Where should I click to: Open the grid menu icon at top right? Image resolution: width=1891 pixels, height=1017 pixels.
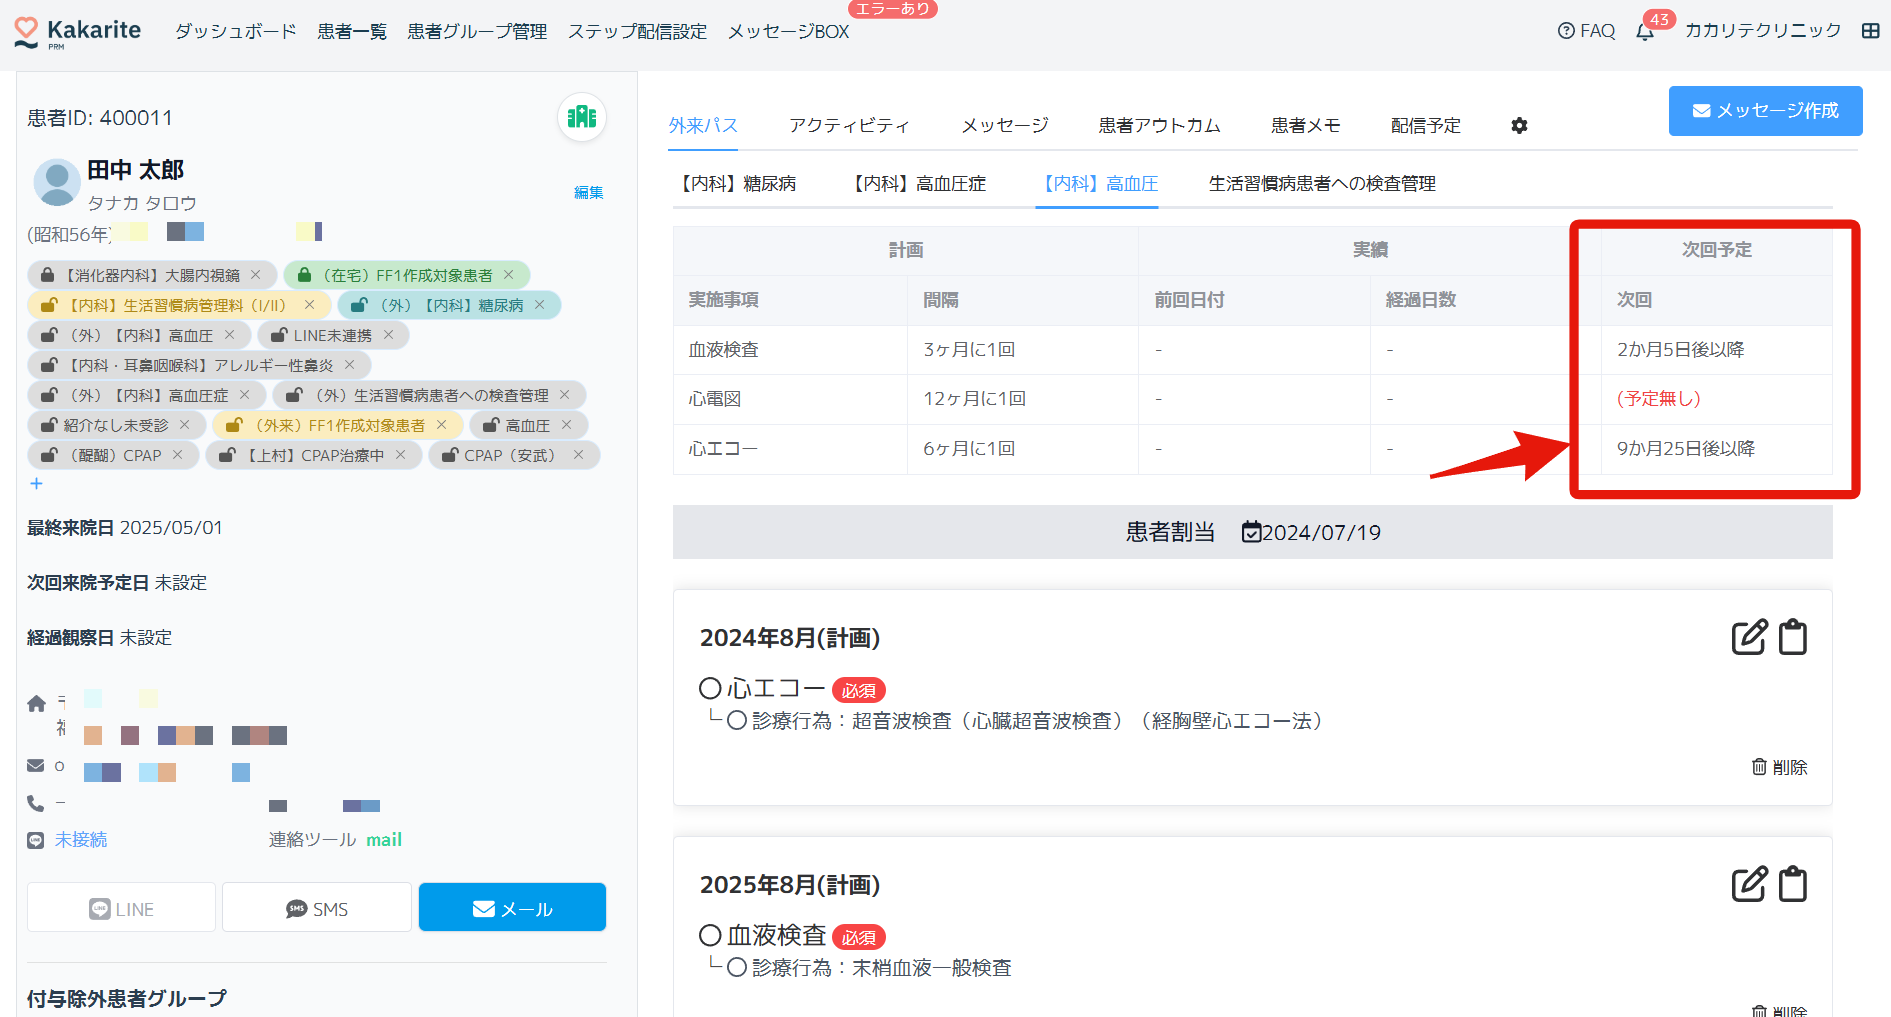click(x=1870, y=31)
